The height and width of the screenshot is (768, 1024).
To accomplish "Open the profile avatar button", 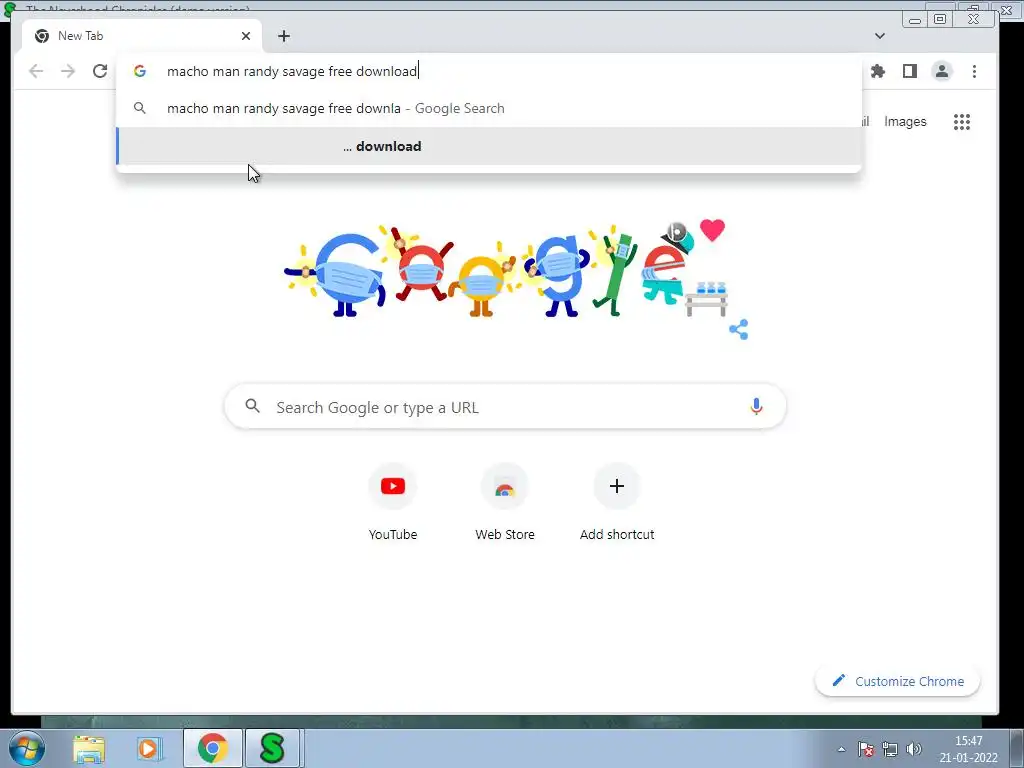I will [x=942, y=71].
